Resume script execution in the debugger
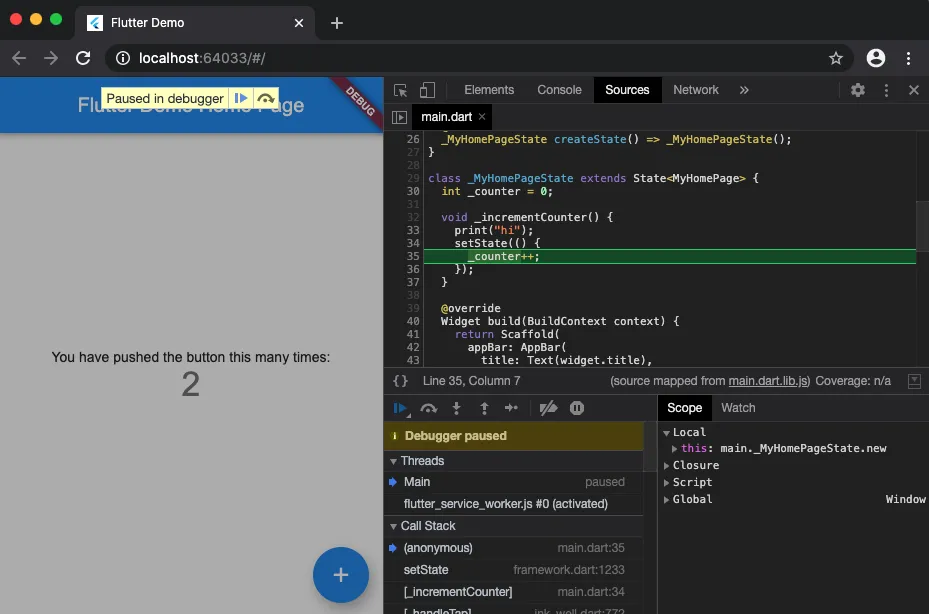 click(401, 408)
